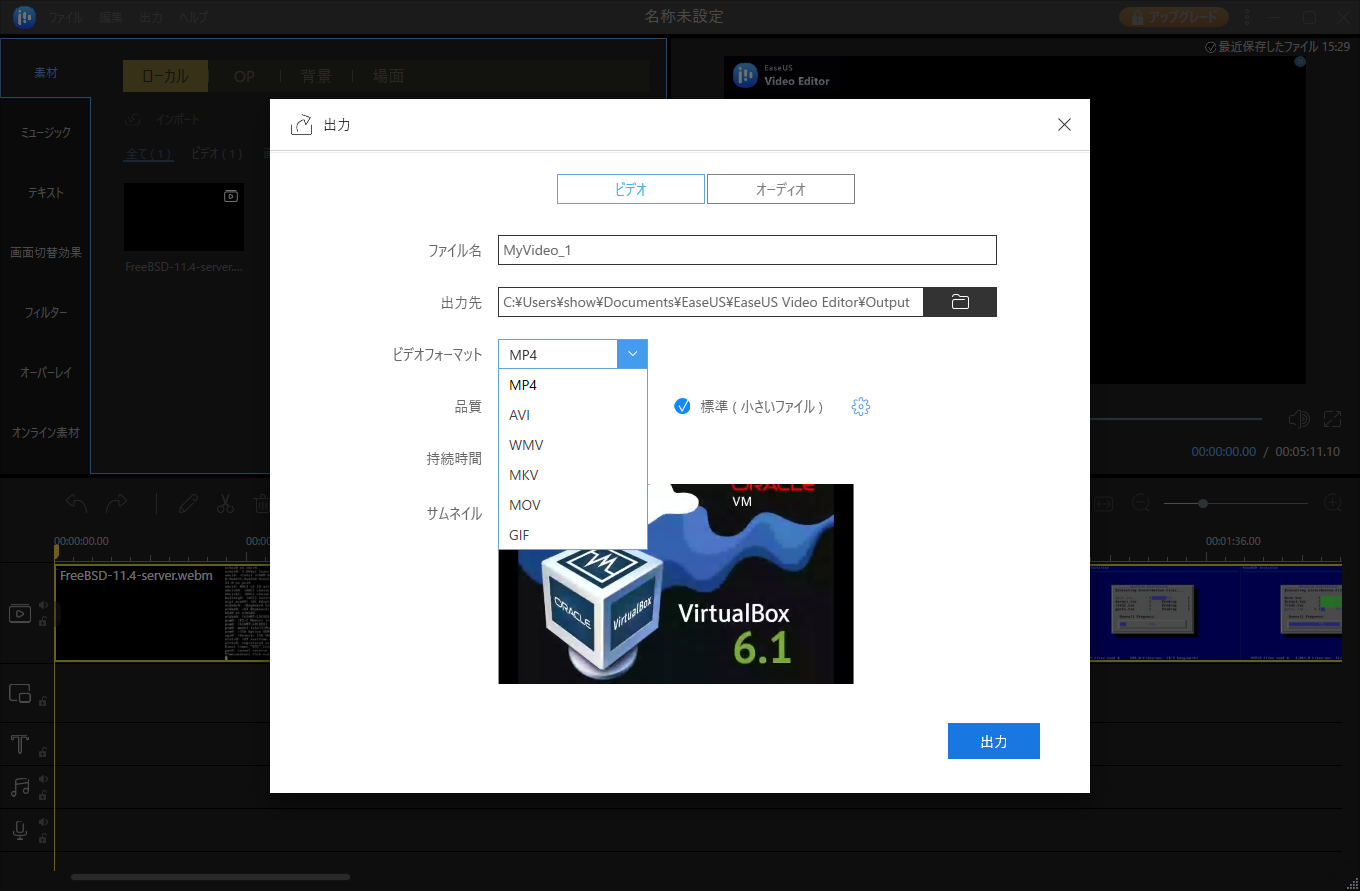Viewport: 1360px width, 891px height.
Task: Select the 標準 (小さいファイル) quality option
Action: click(x=749, y=406)
